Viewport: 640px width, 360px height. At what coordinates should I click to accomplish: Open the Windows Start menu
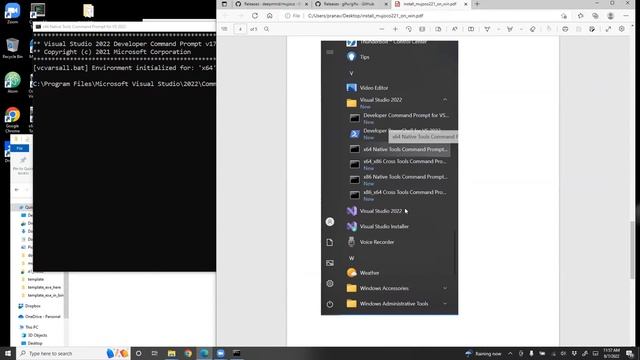[x=8, y=353]
